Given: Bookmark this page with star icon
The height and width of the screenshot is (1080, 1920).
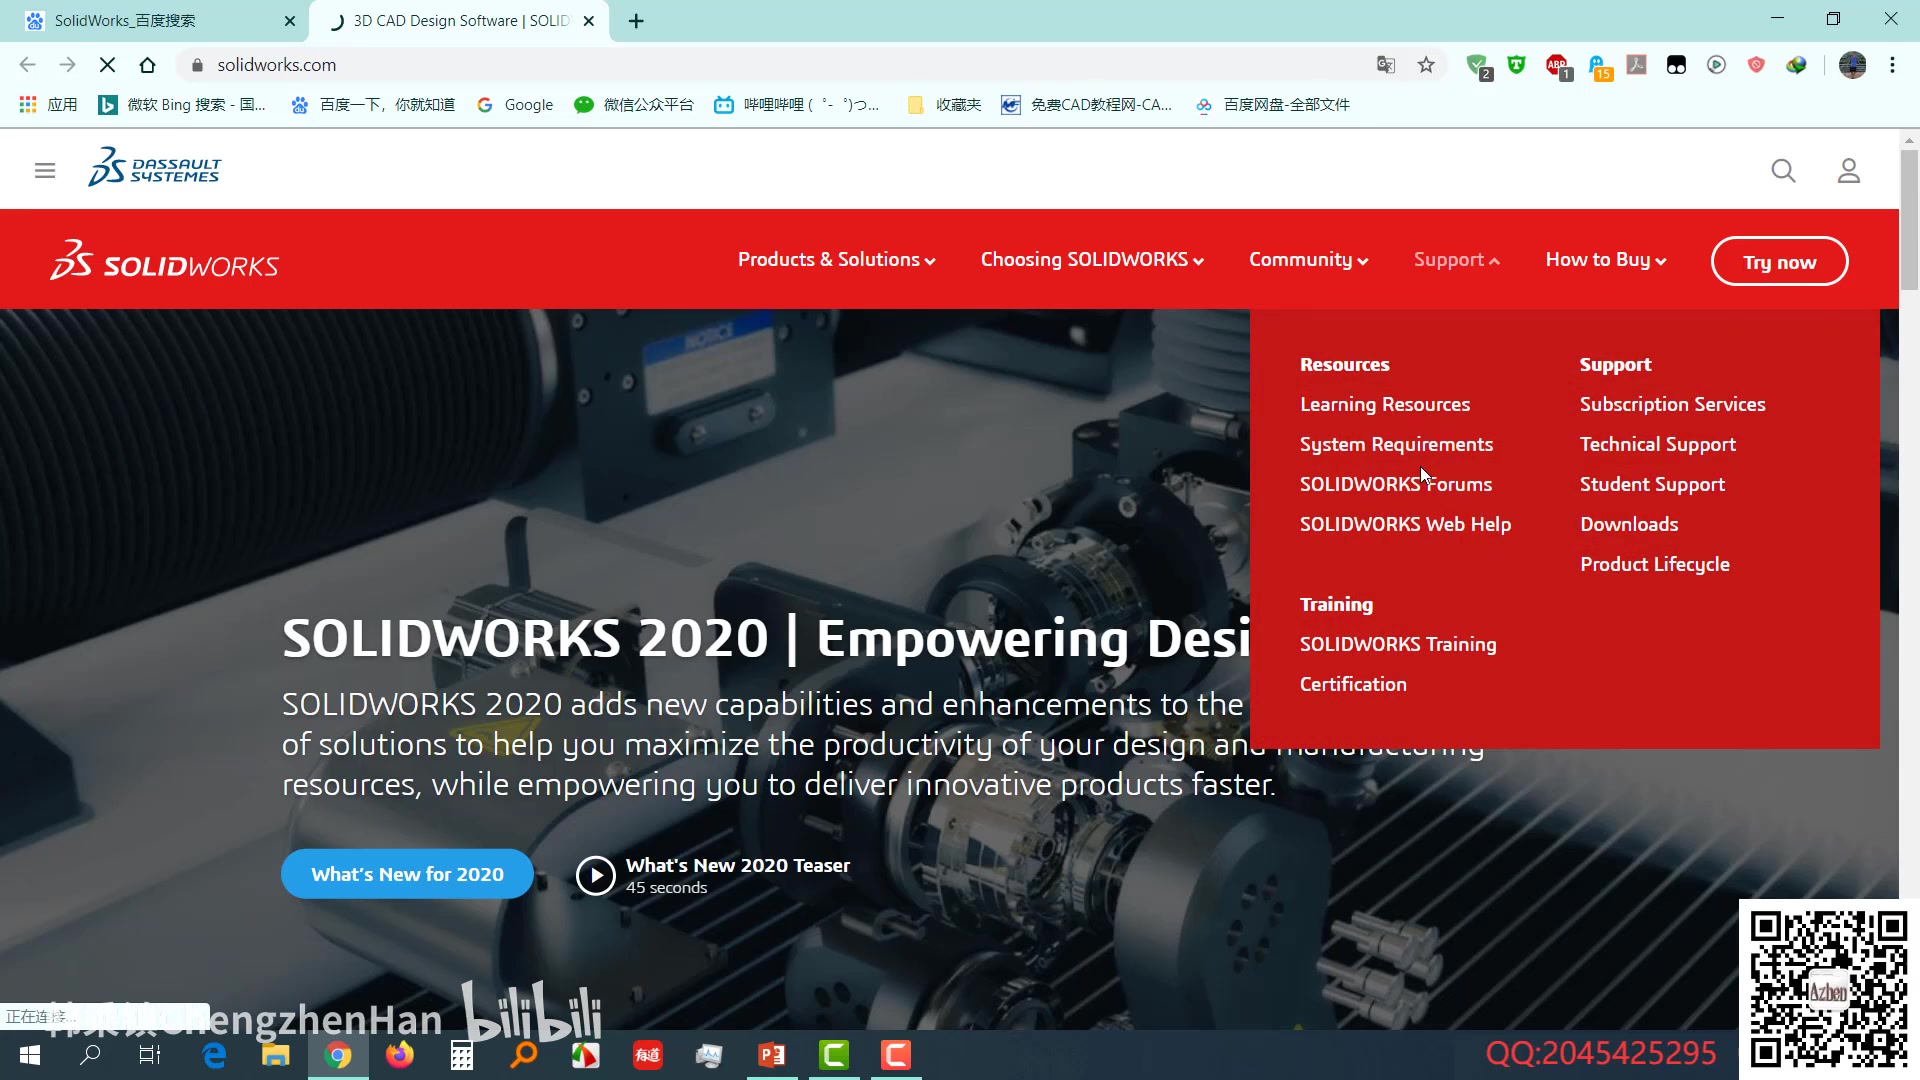Looking at the screenshot, I should pyautogui.click(x=1426, y=65).
